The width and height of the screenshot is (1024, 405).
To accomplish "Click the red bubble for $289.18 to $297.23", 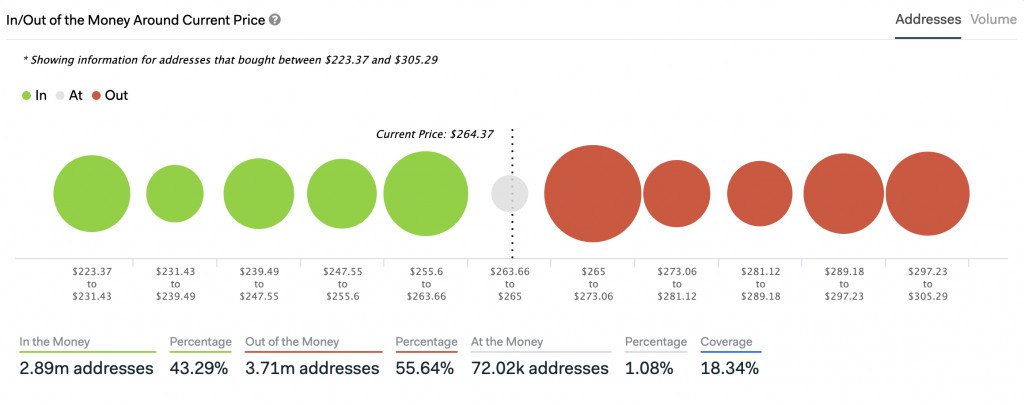I will click(x=844, y=194).
